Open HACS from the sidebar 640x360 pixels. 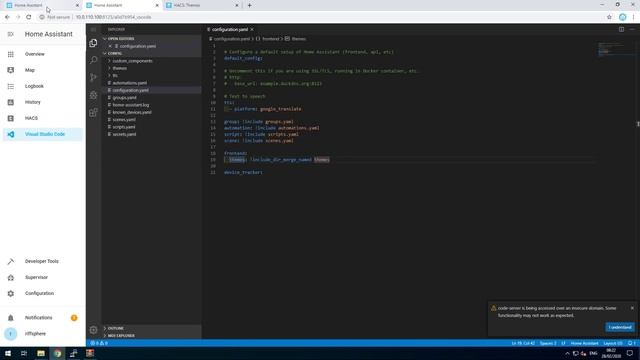(42, 118)
